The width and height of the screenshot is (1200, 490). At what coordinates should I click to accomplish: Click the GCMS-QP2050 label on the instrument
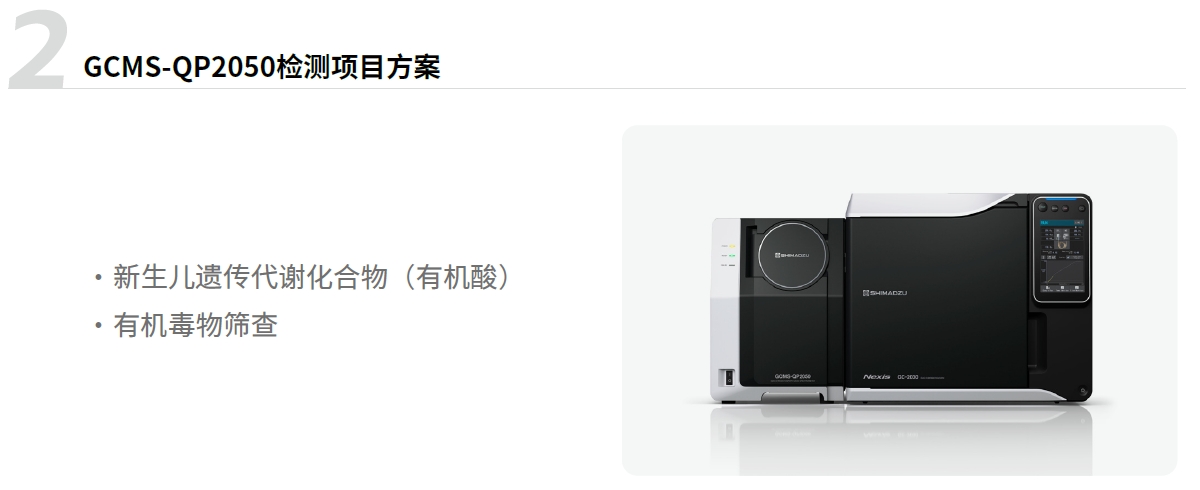[791, 376]
